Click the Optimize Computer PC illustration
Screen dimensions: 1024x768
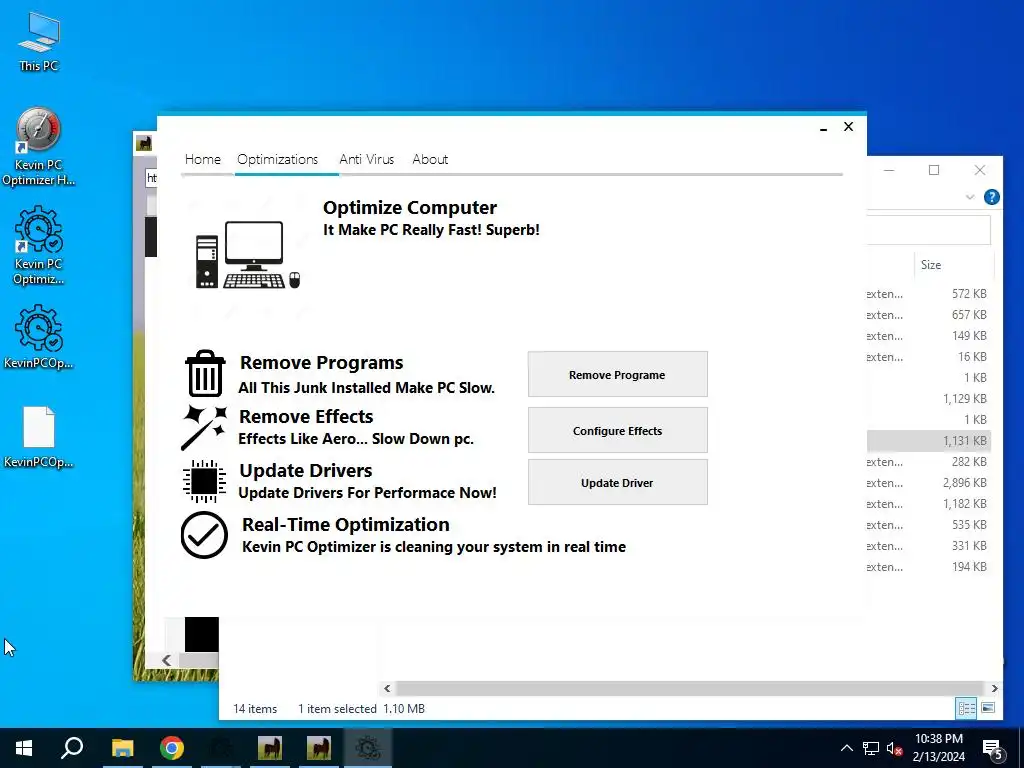tap(248, 255)
